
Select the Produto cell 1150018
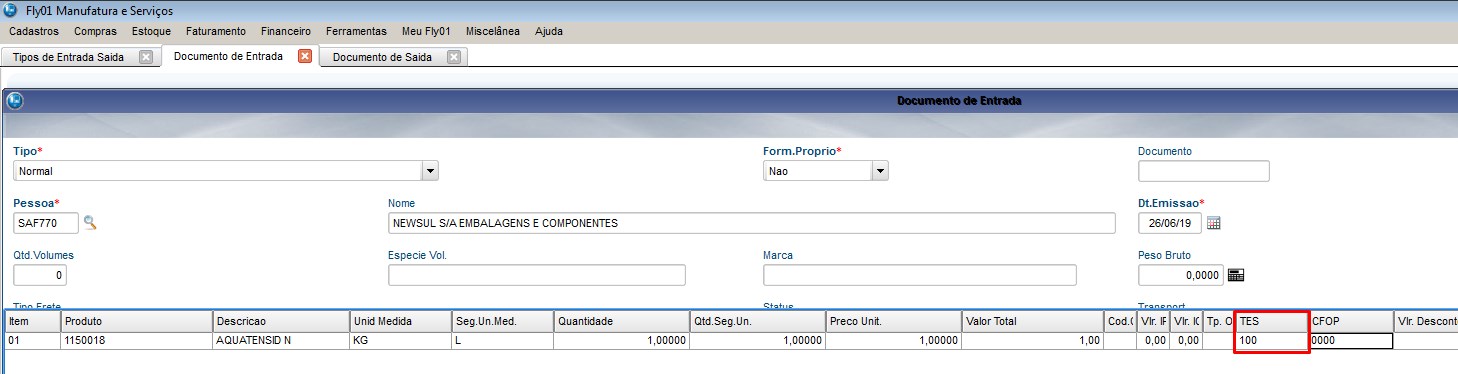(137, 340)
